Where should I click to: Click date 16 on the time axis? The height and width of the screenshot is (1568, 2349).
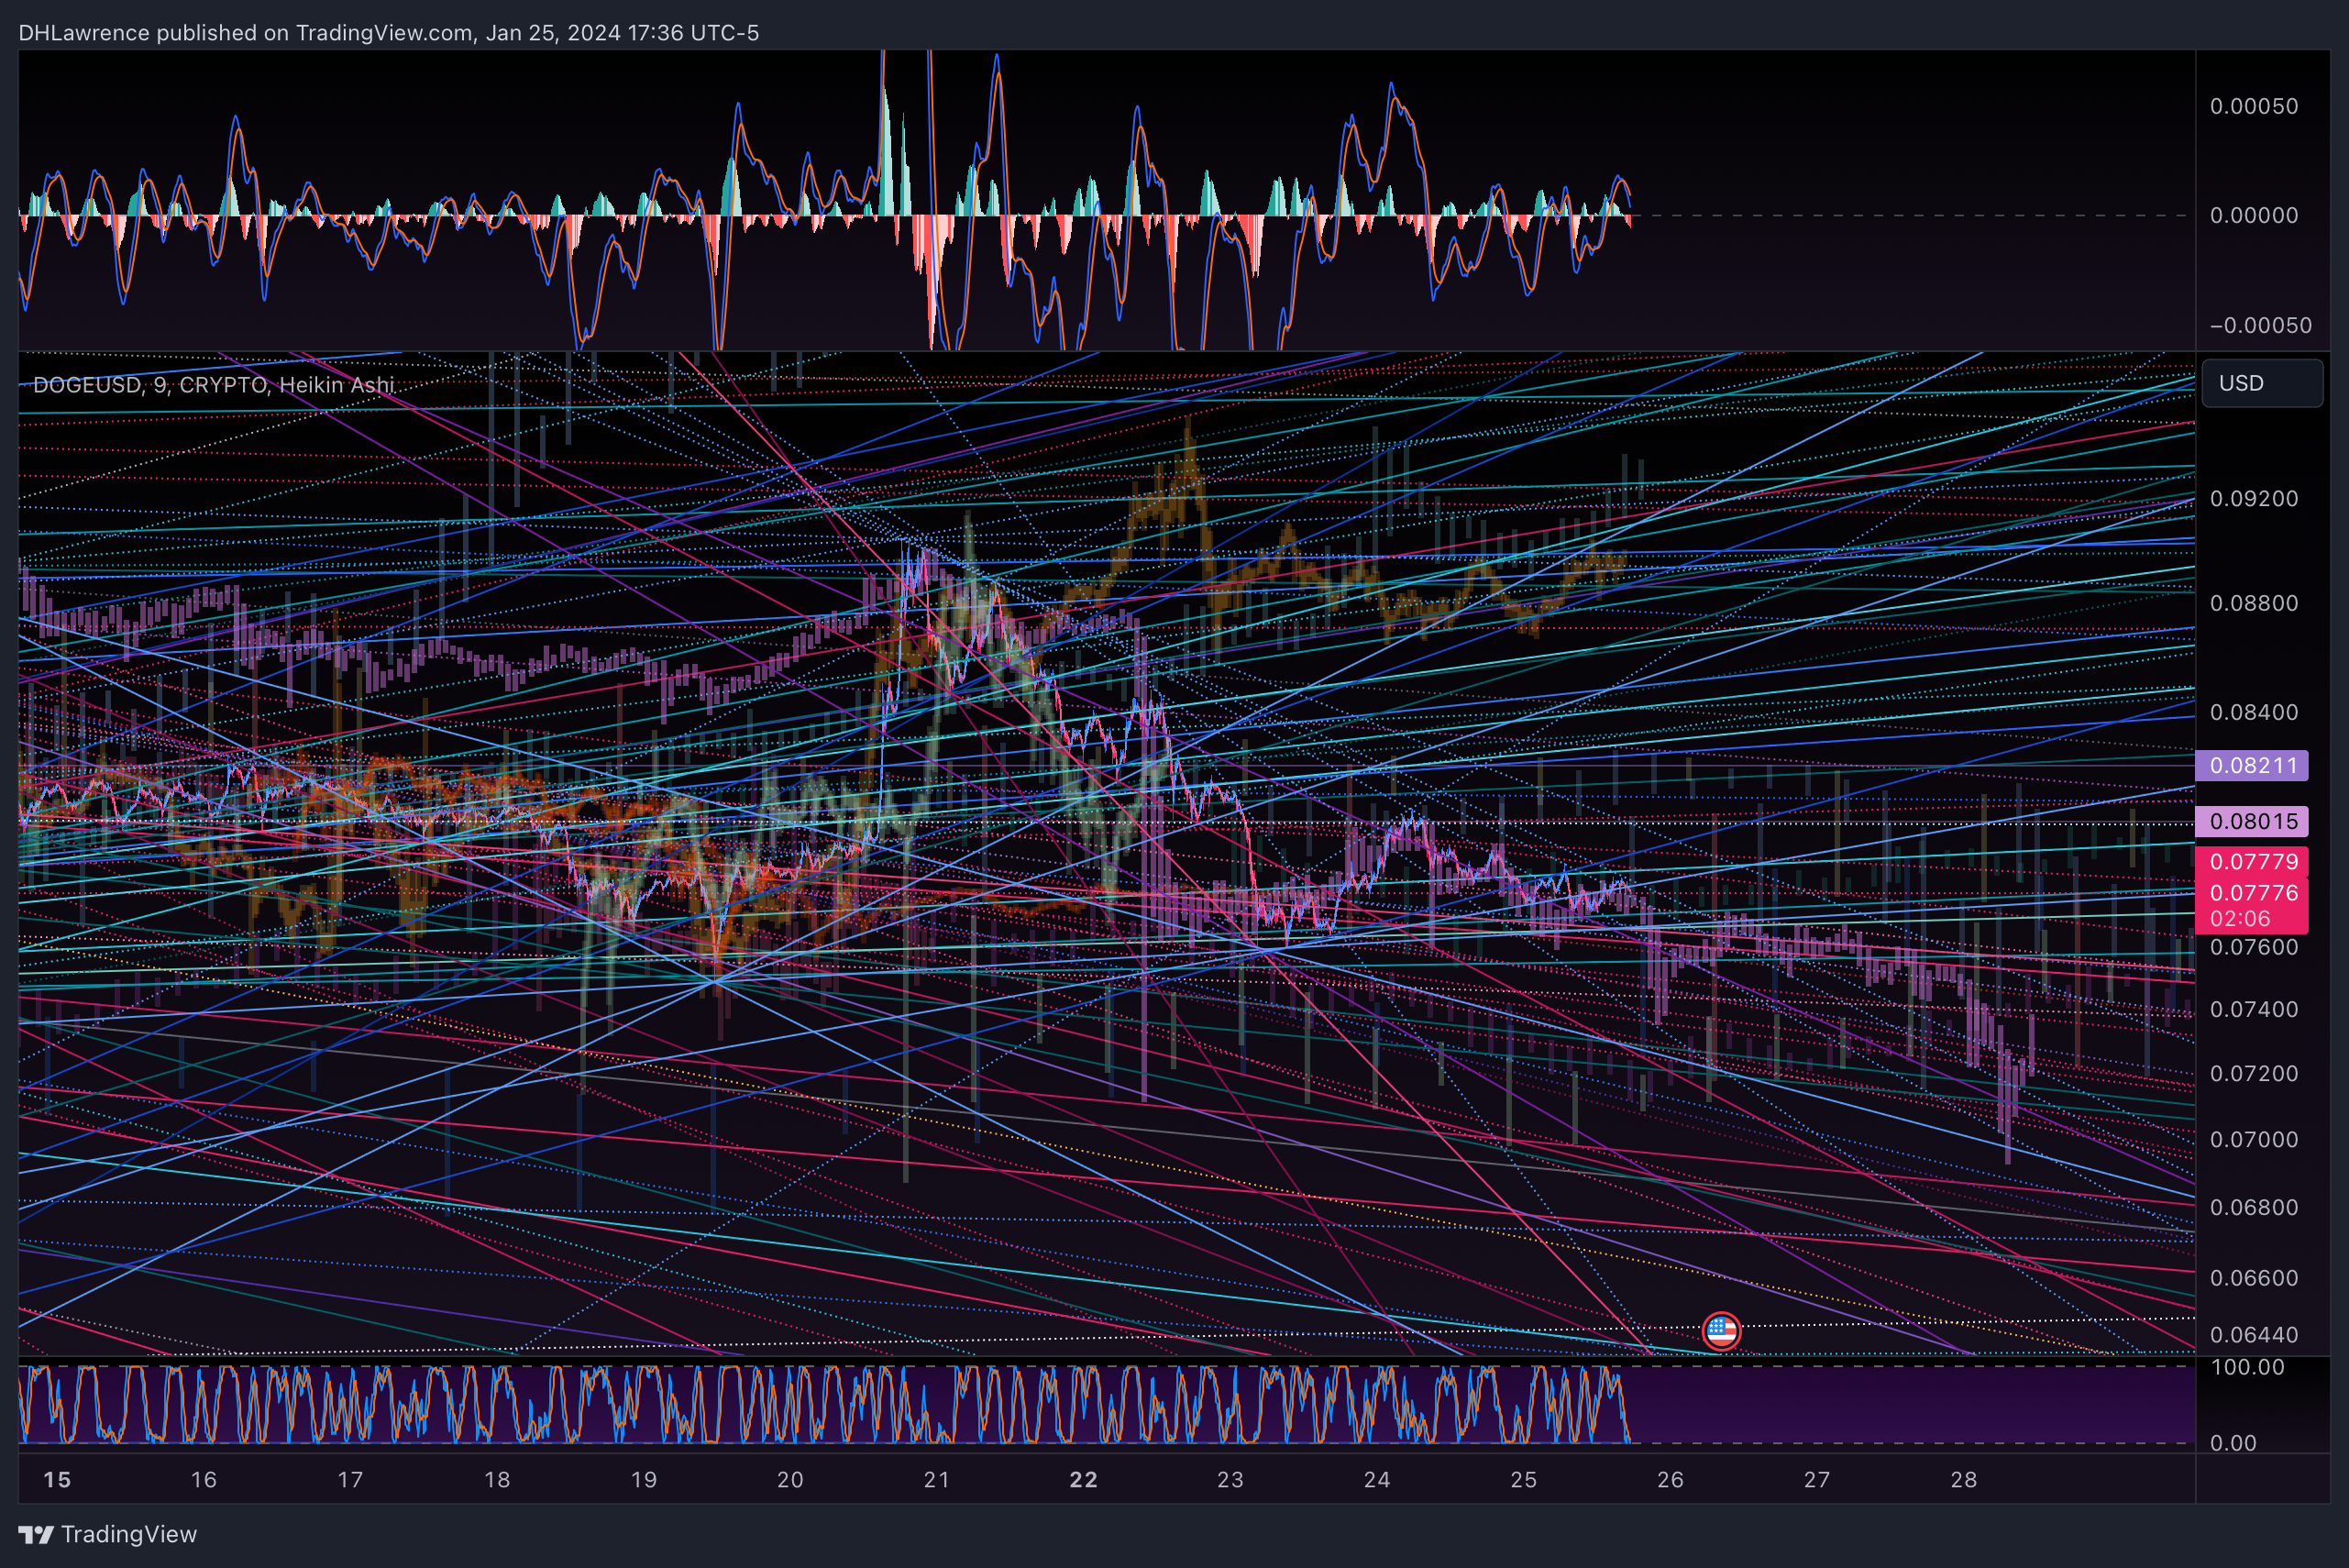click(204, 1480)
